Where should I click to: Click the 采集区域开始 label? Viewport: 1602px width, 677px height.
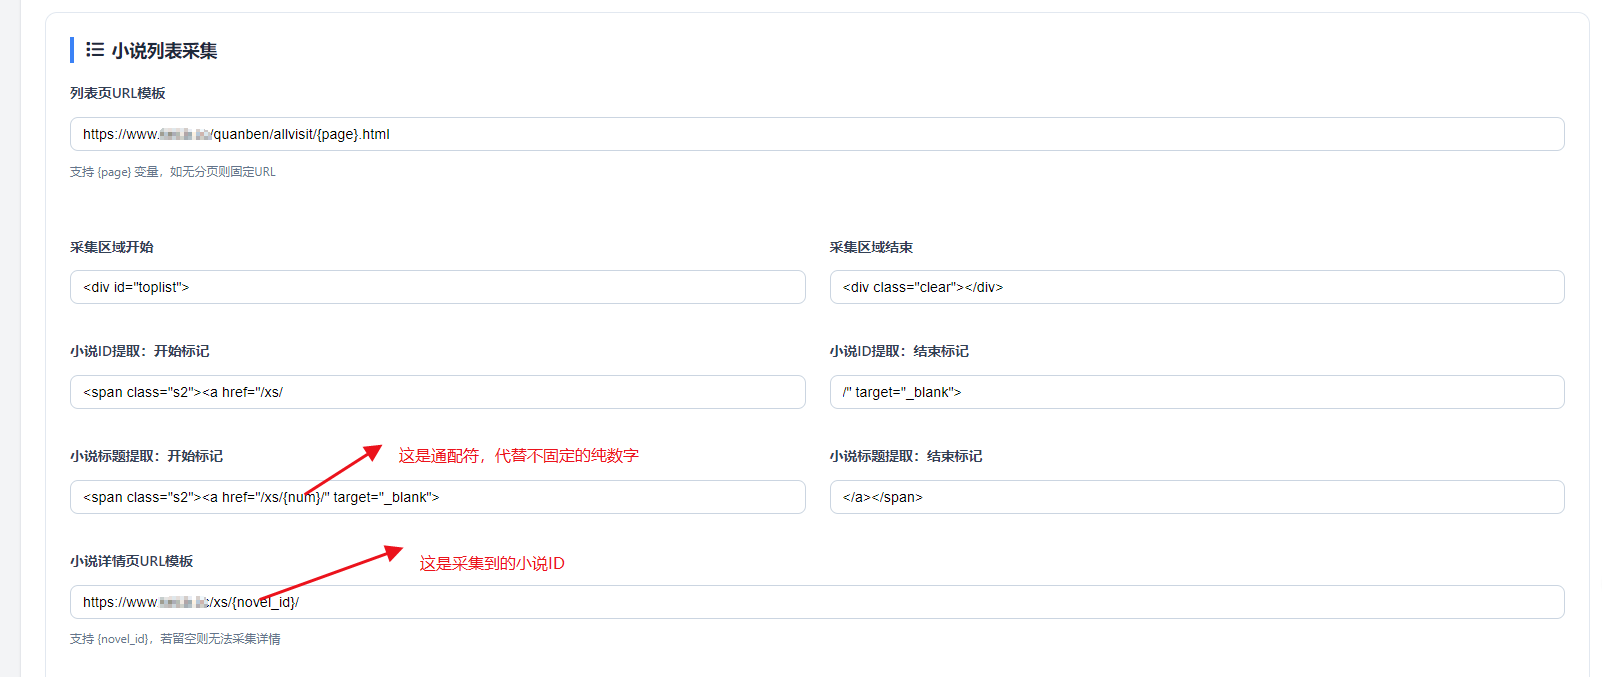coord(112,247)
